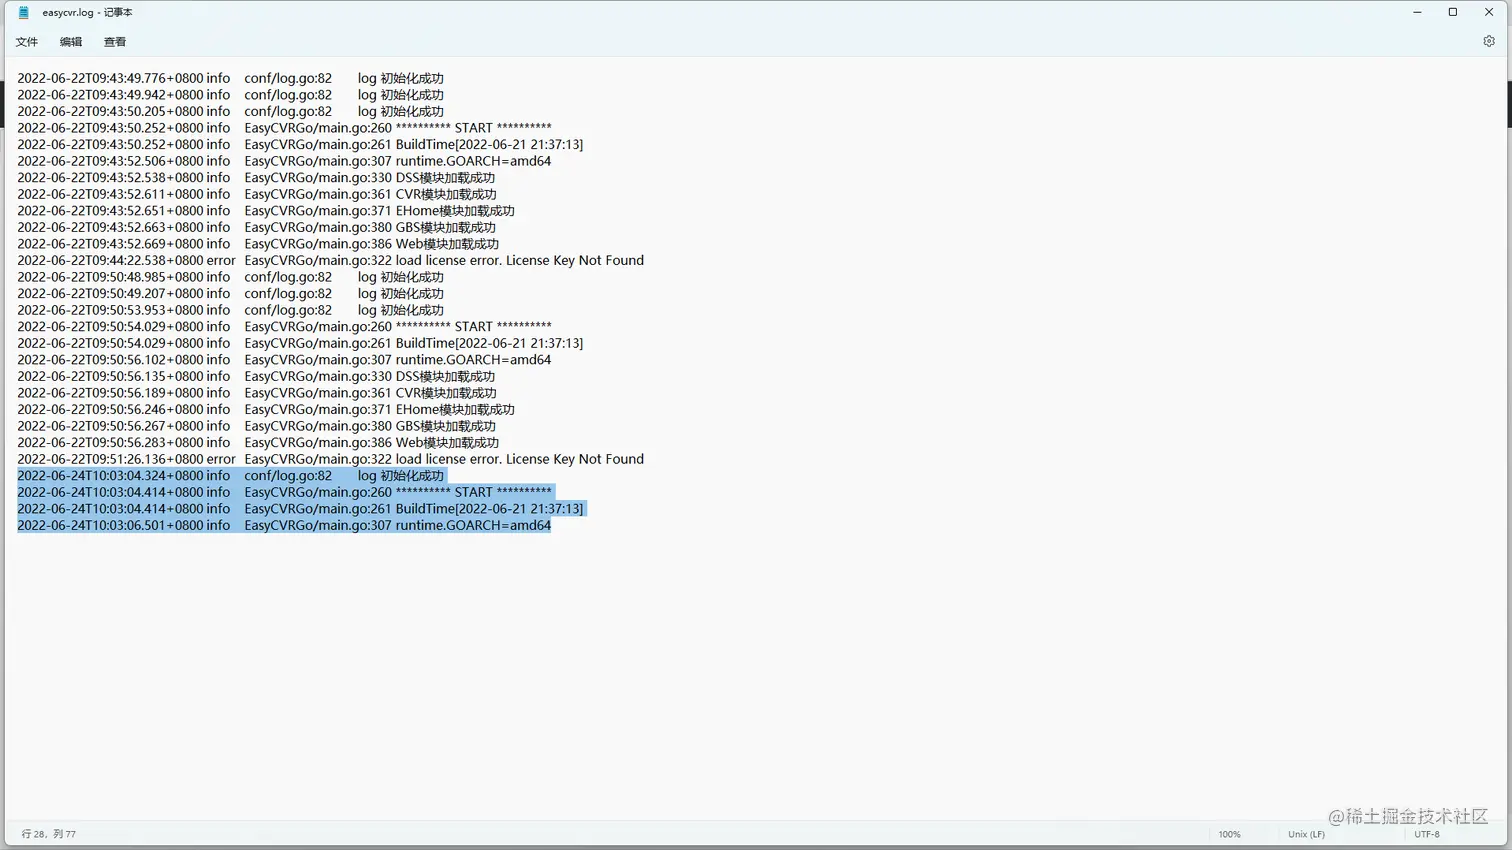1512x850 pixels.
Task: Click the 100% zoom status entry
Action: pyautogui.click(x=1230, y=834)
